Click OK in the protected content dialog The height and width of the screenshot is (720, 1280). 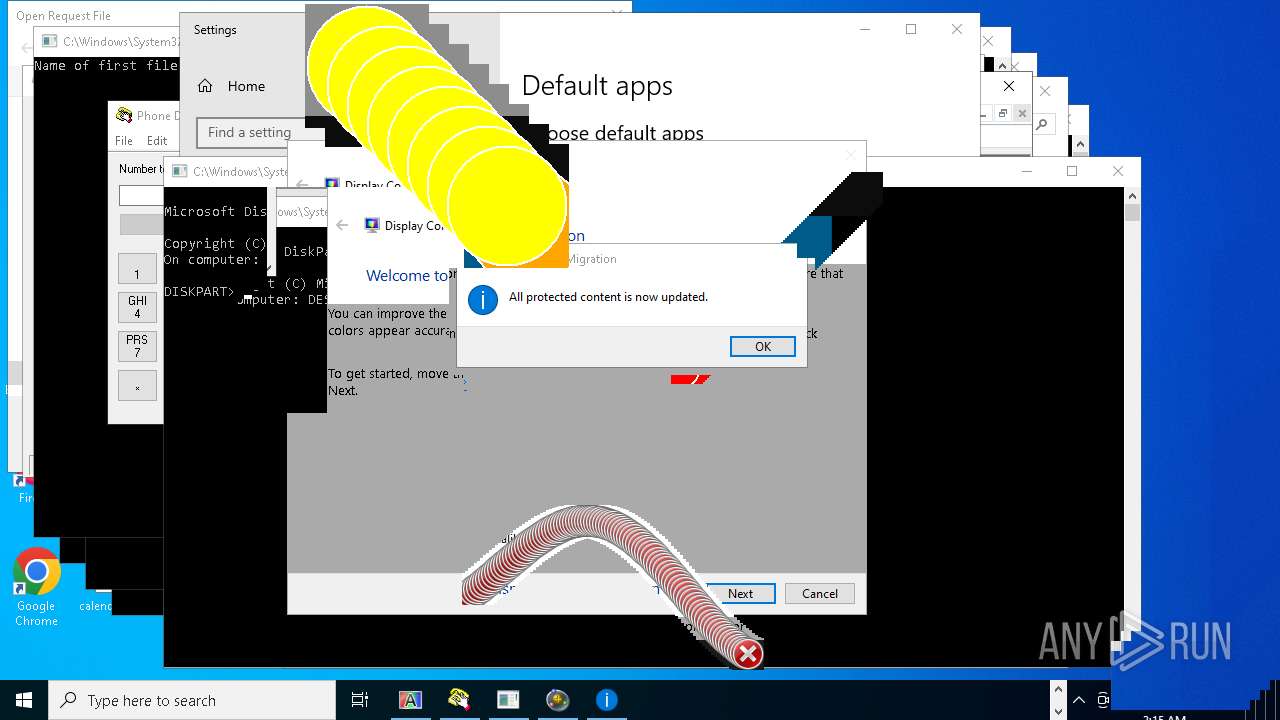click(x=762, y=346)
